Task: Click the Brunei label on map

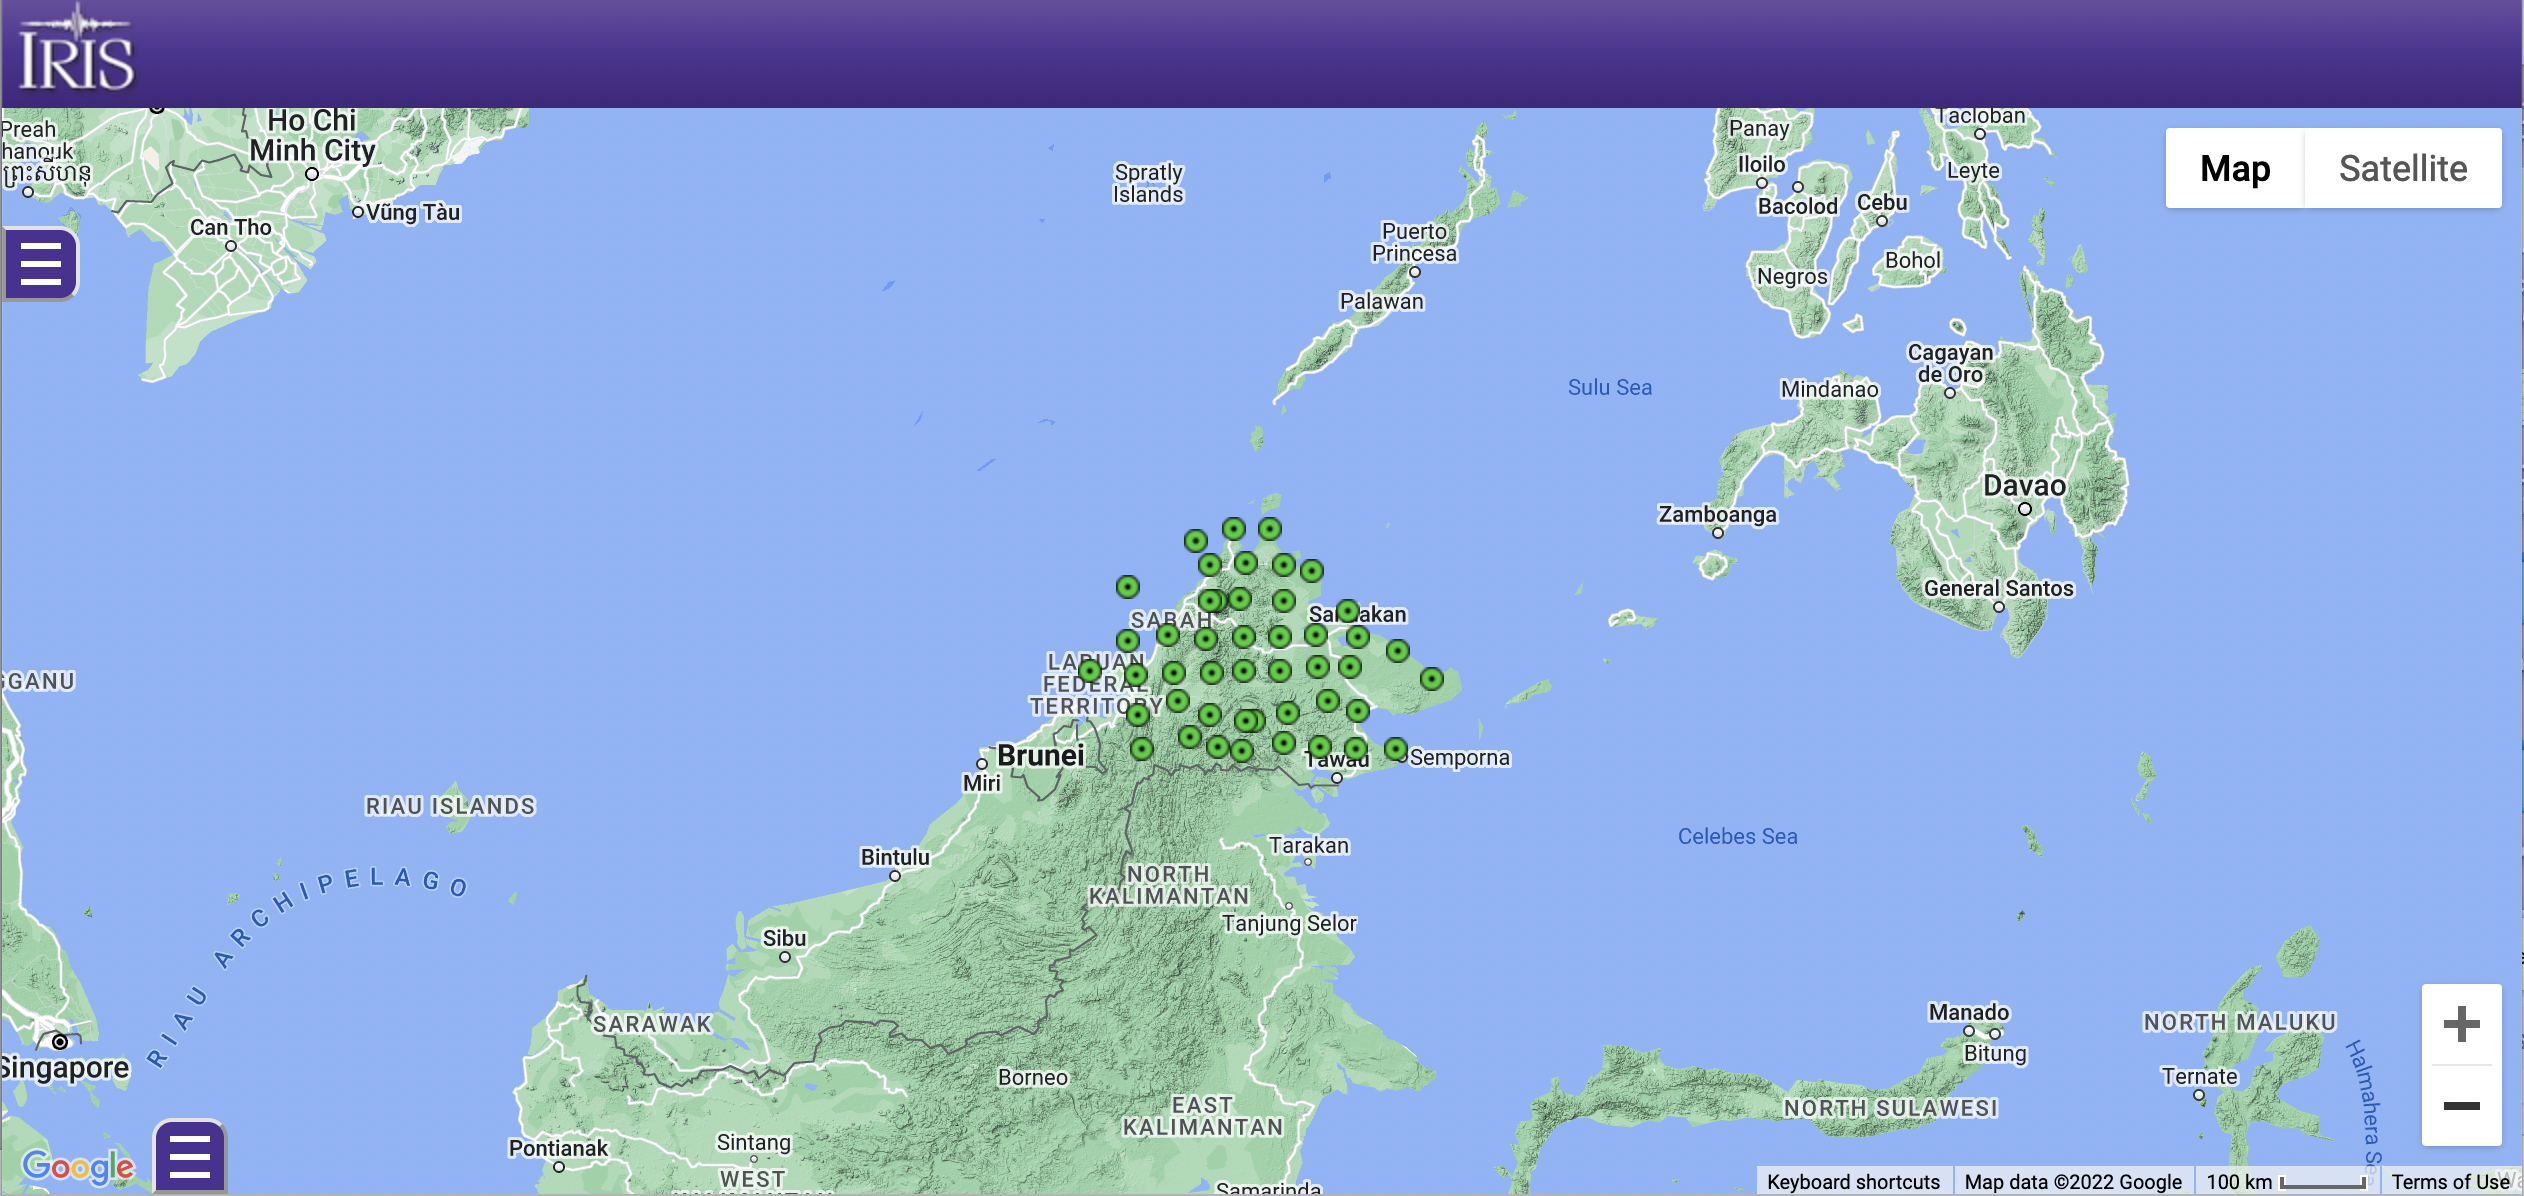Action: (1040, 755)
